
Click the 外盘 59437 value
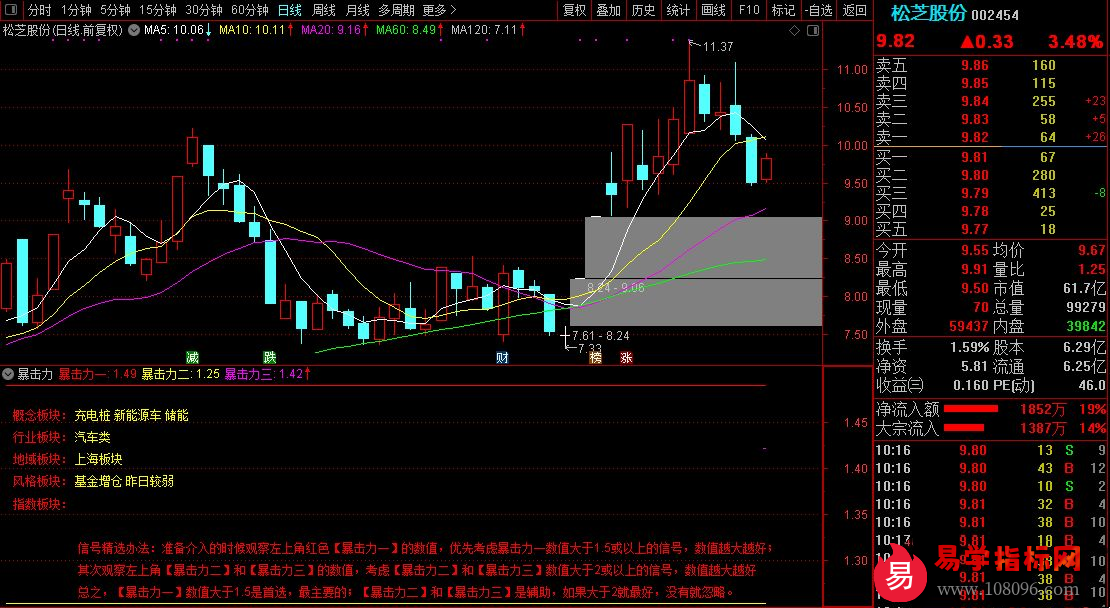tap(968, 326)
